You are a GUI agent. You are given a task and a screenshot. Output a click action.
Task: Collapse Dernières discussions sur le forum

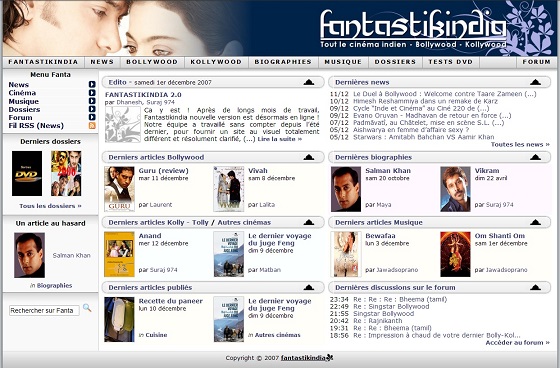pos(535,287)
